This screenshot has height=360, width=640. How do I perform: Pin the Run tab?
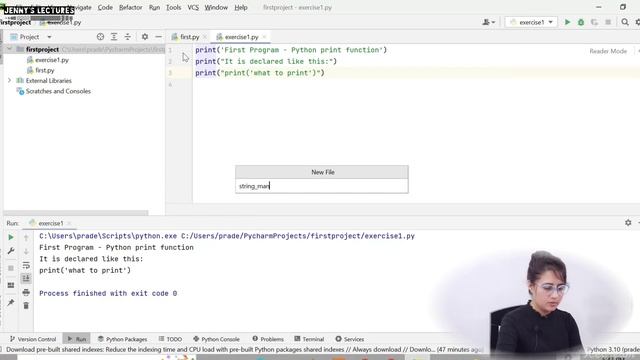click(x=11, y=302)
